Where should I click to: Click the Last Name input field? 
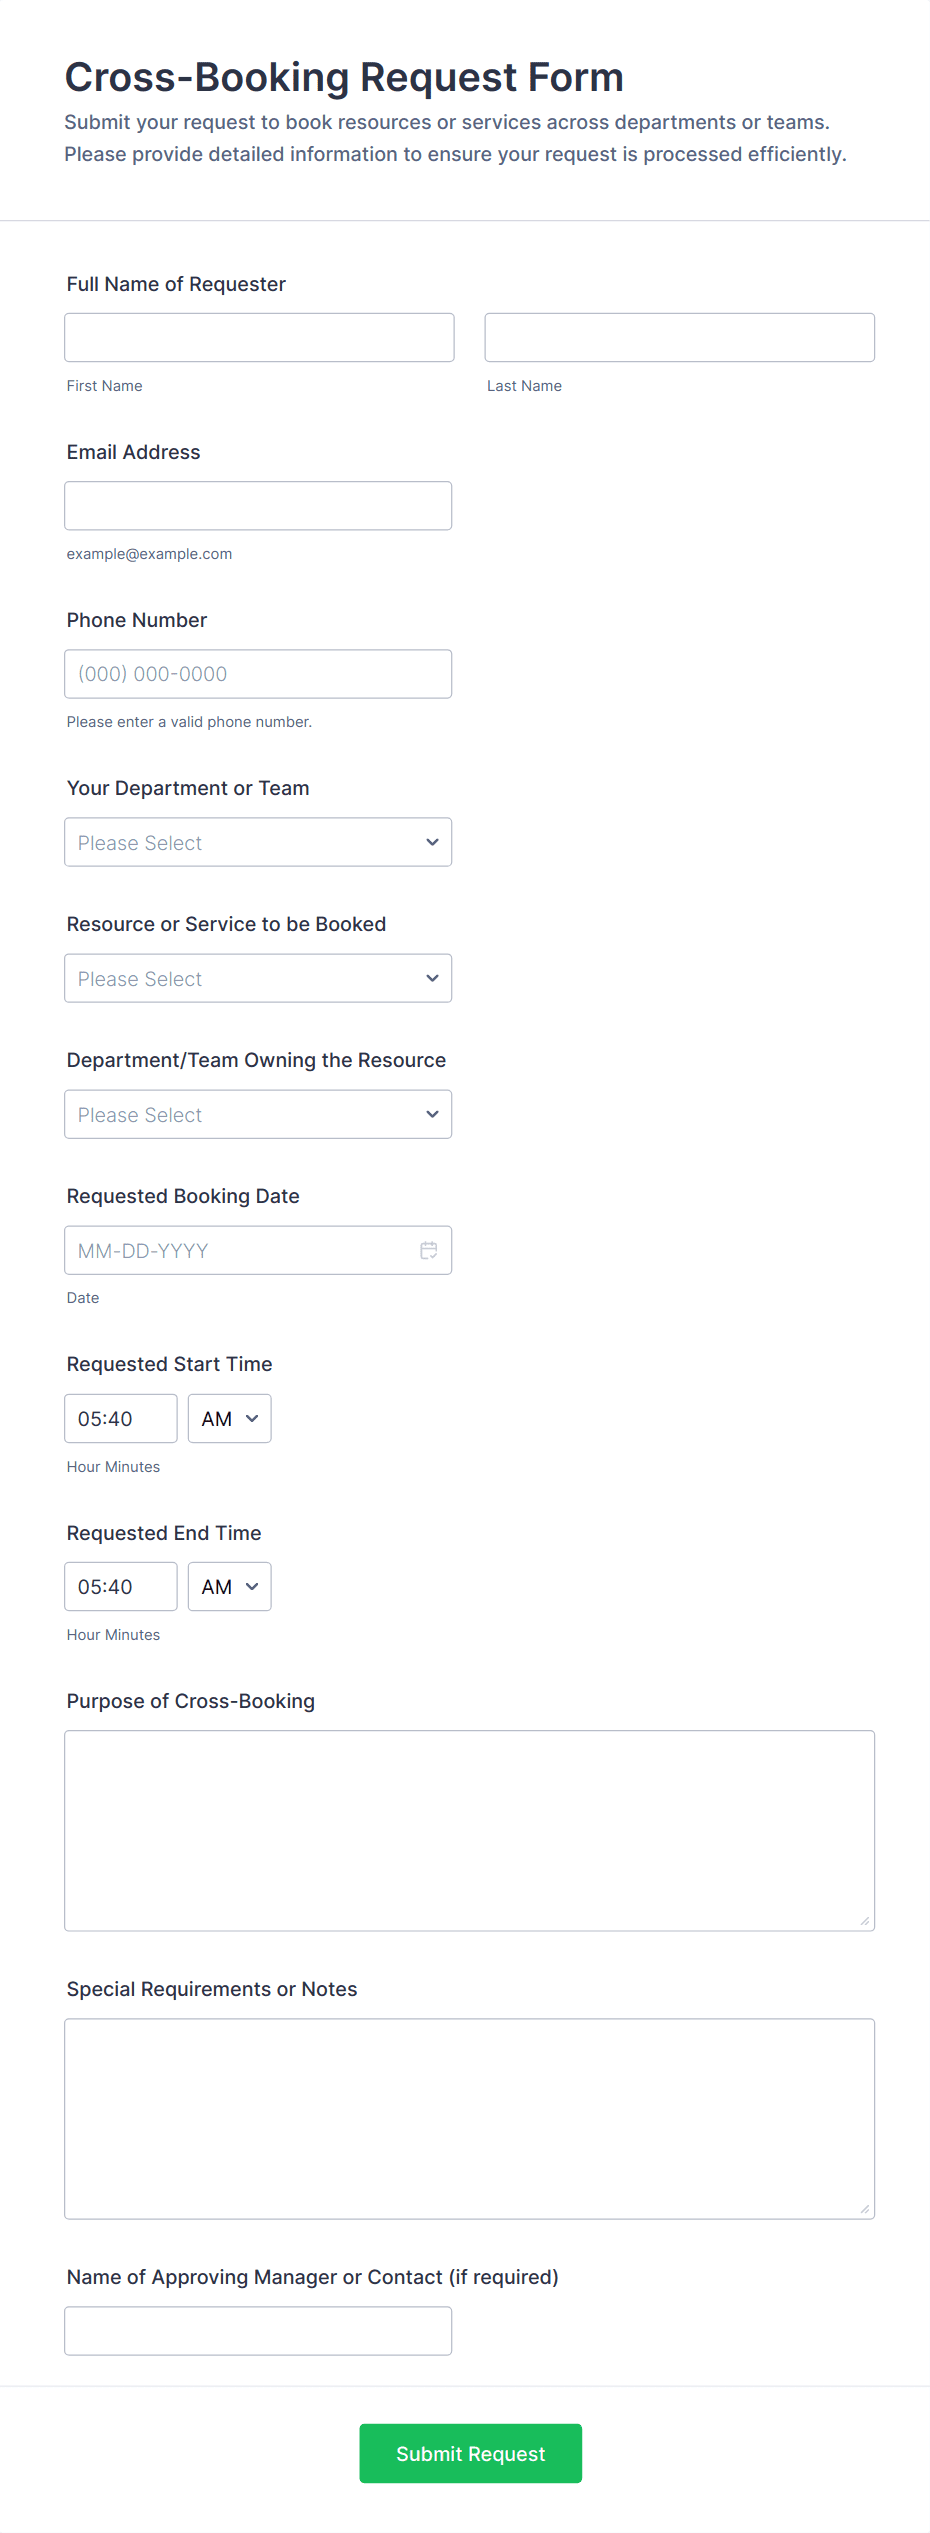coord(679,337)
